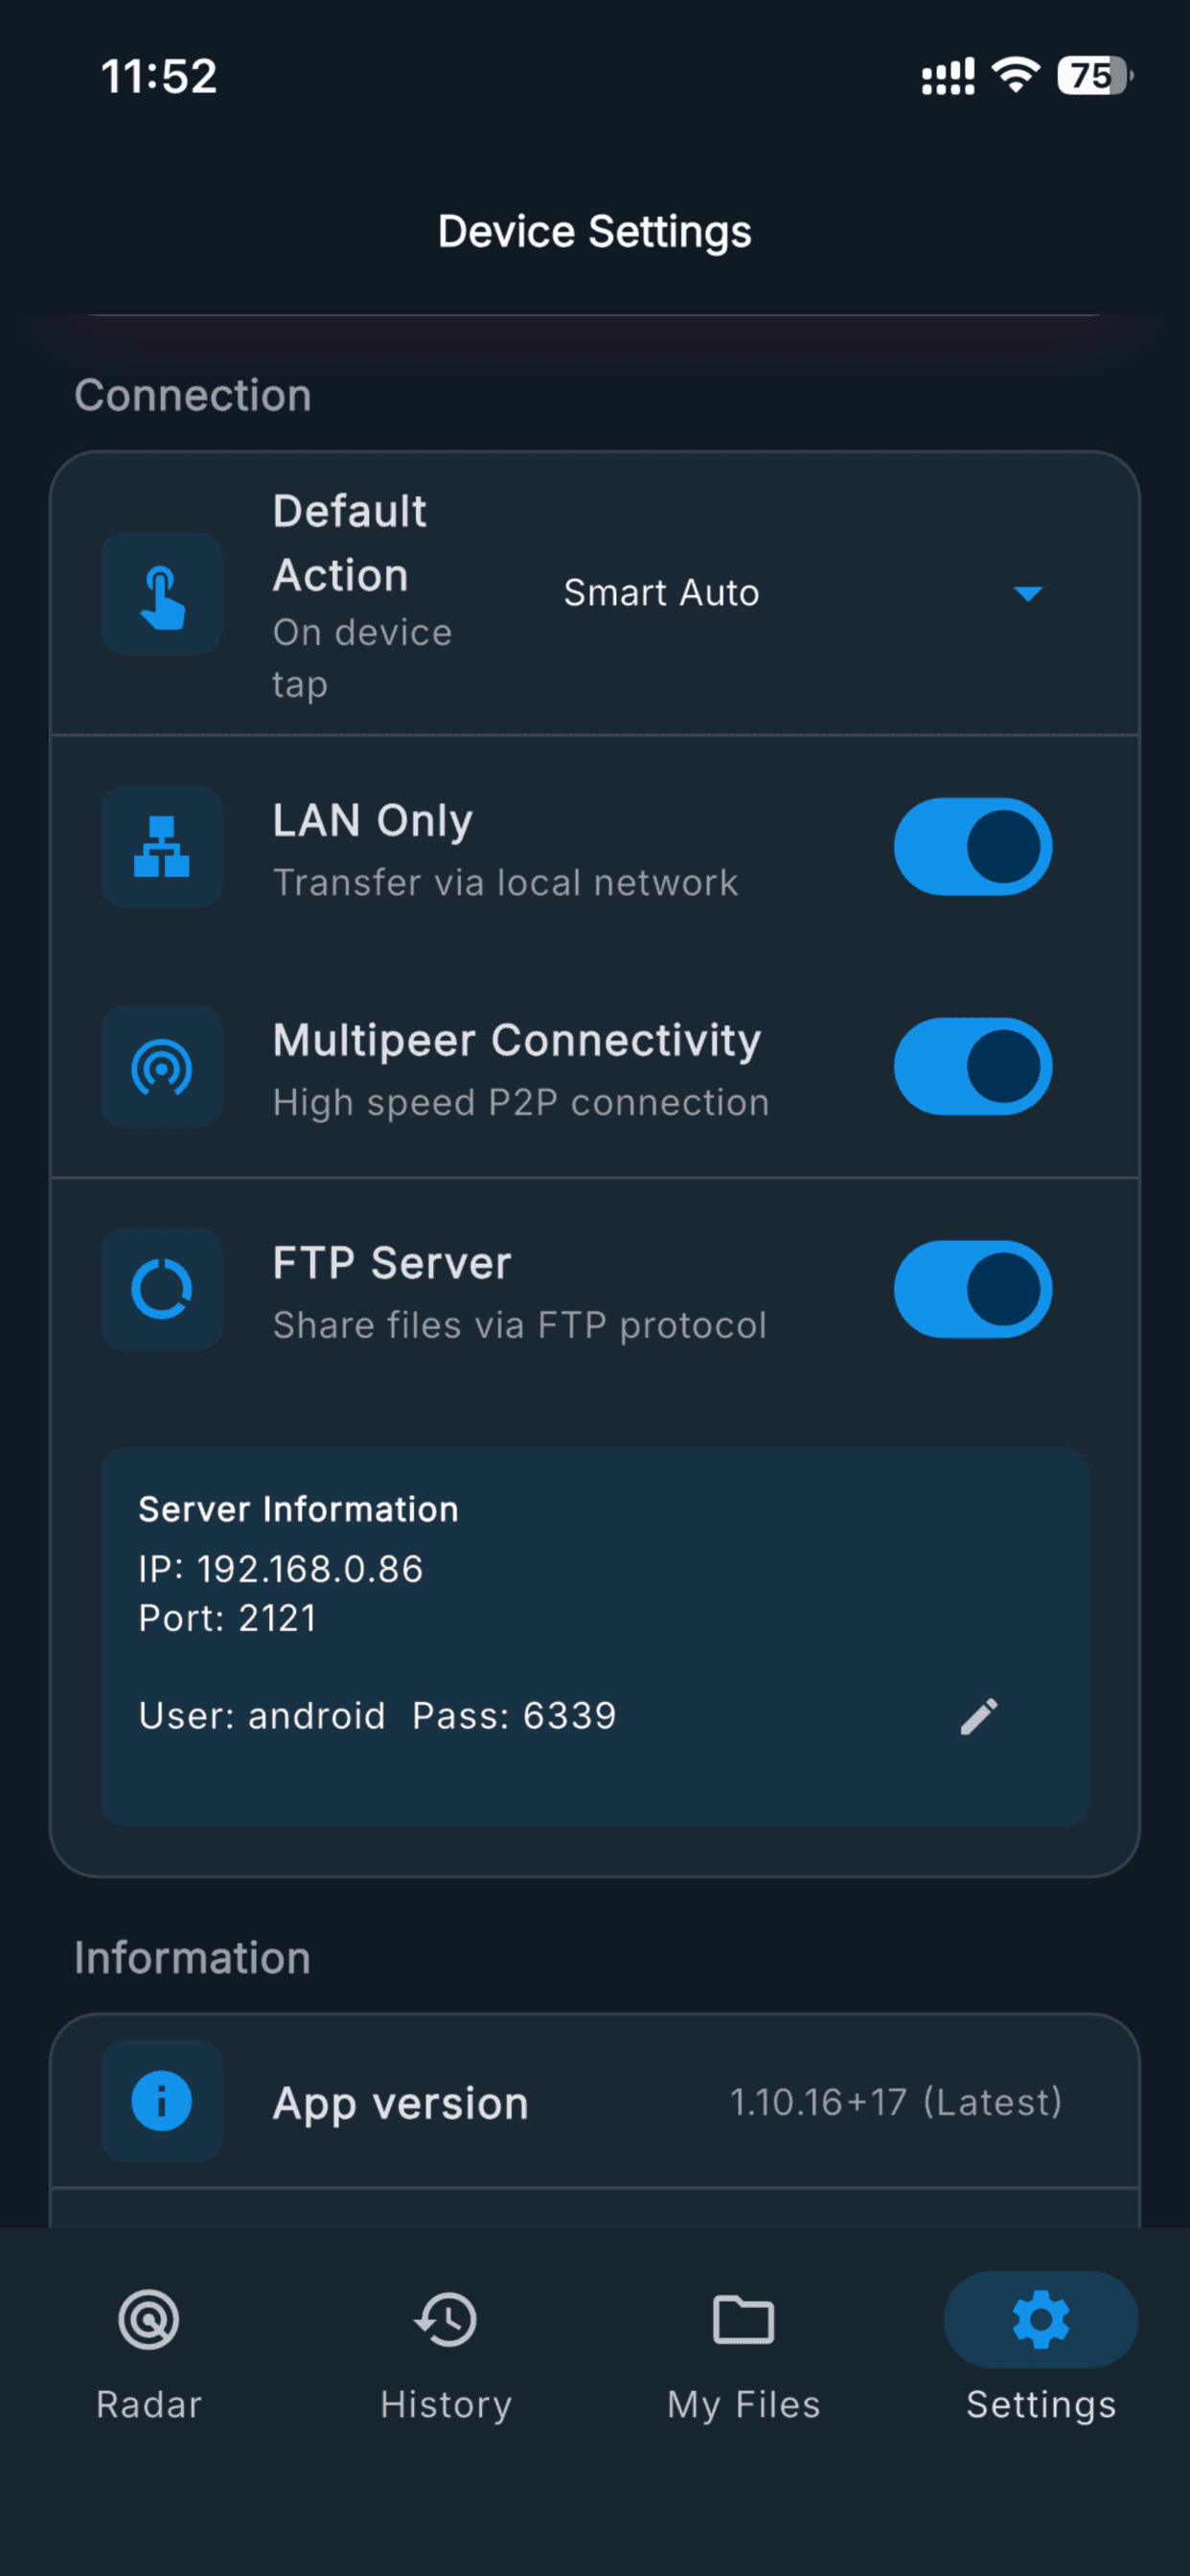Tap the FTP Server circular icon

(x=161, y=1288)
